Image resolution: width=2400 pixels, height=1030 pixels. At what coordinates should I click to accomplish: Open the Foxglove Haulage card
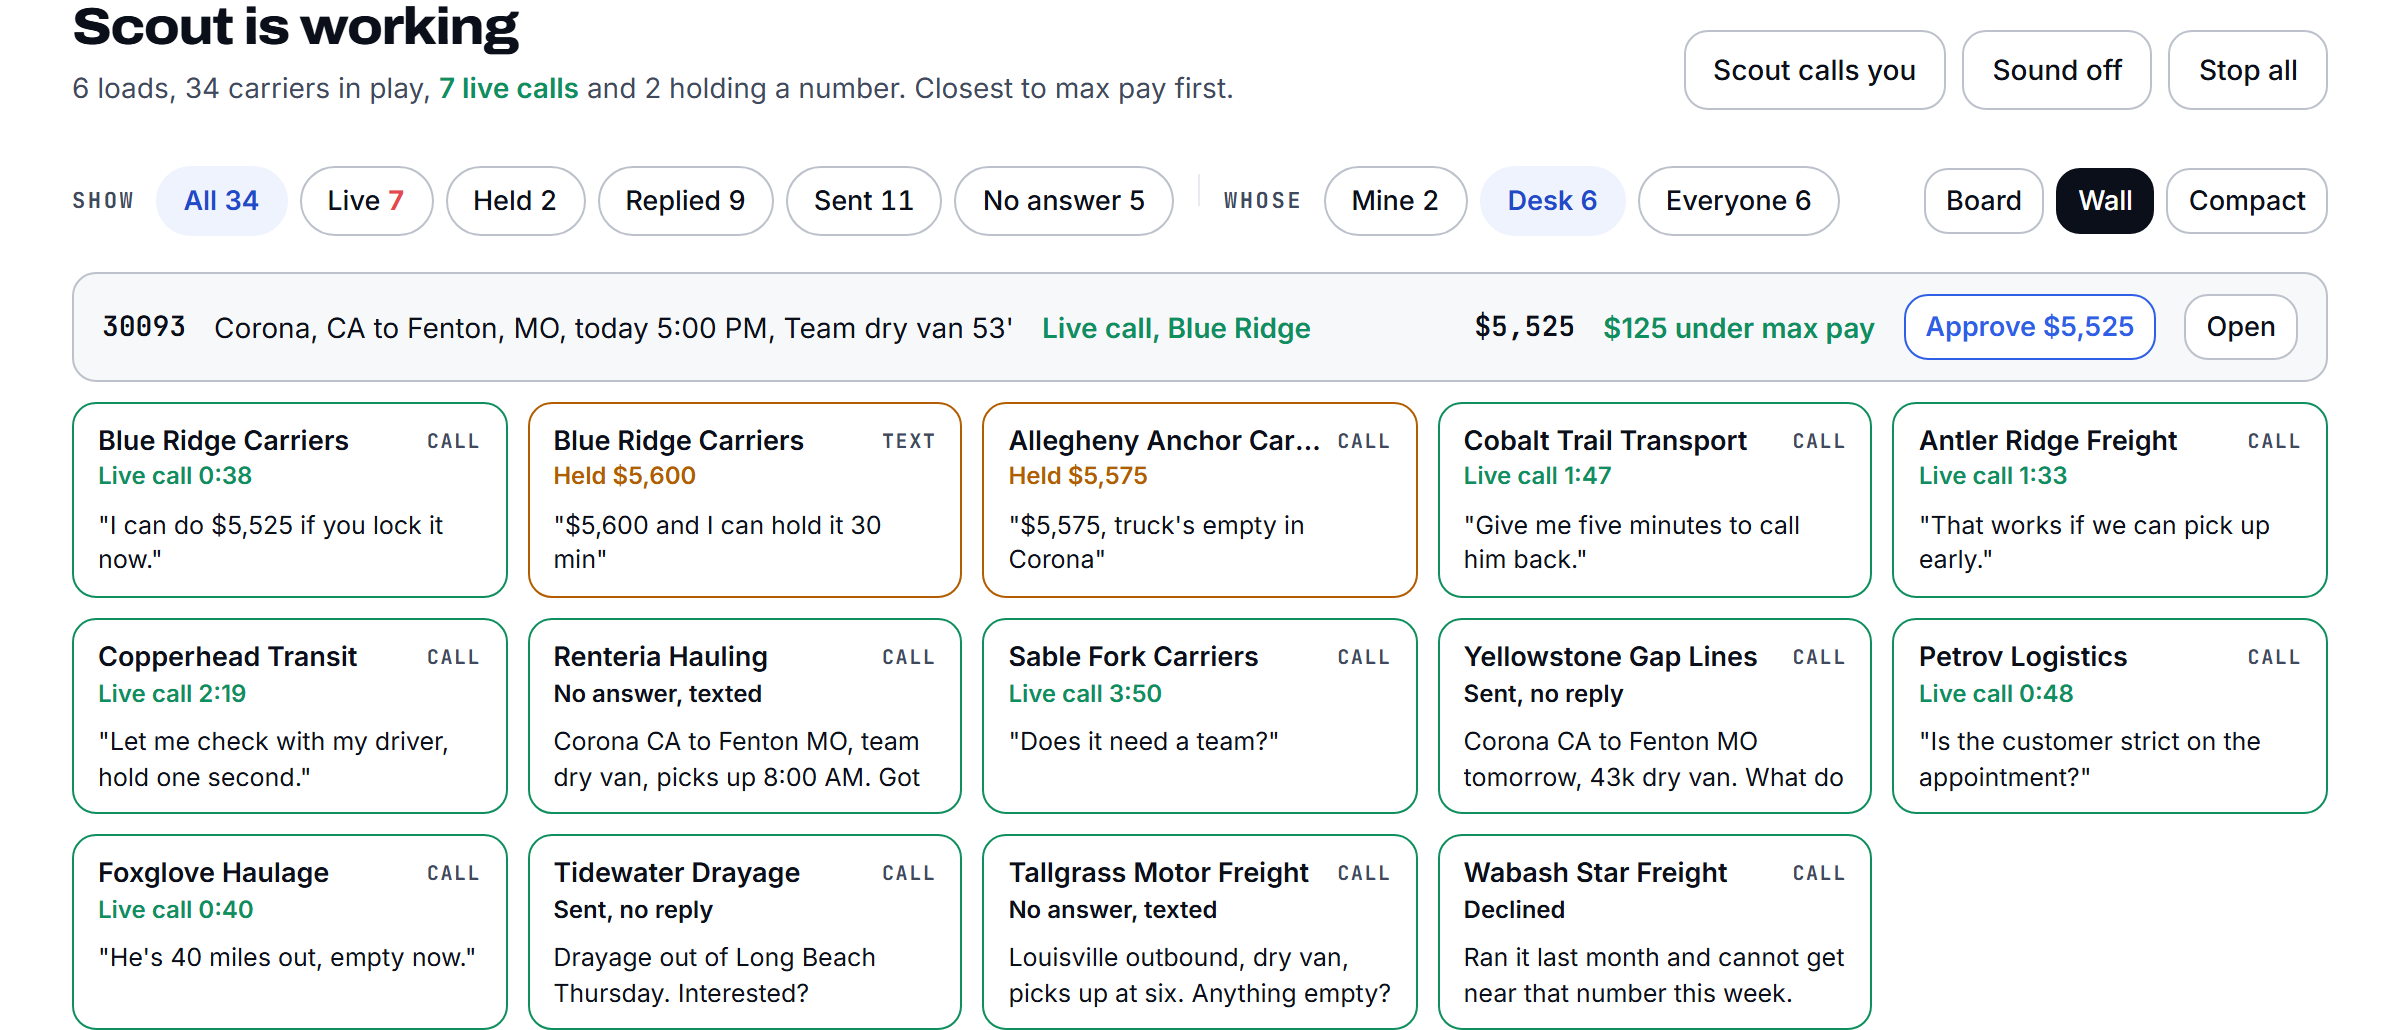coord(289,932)
